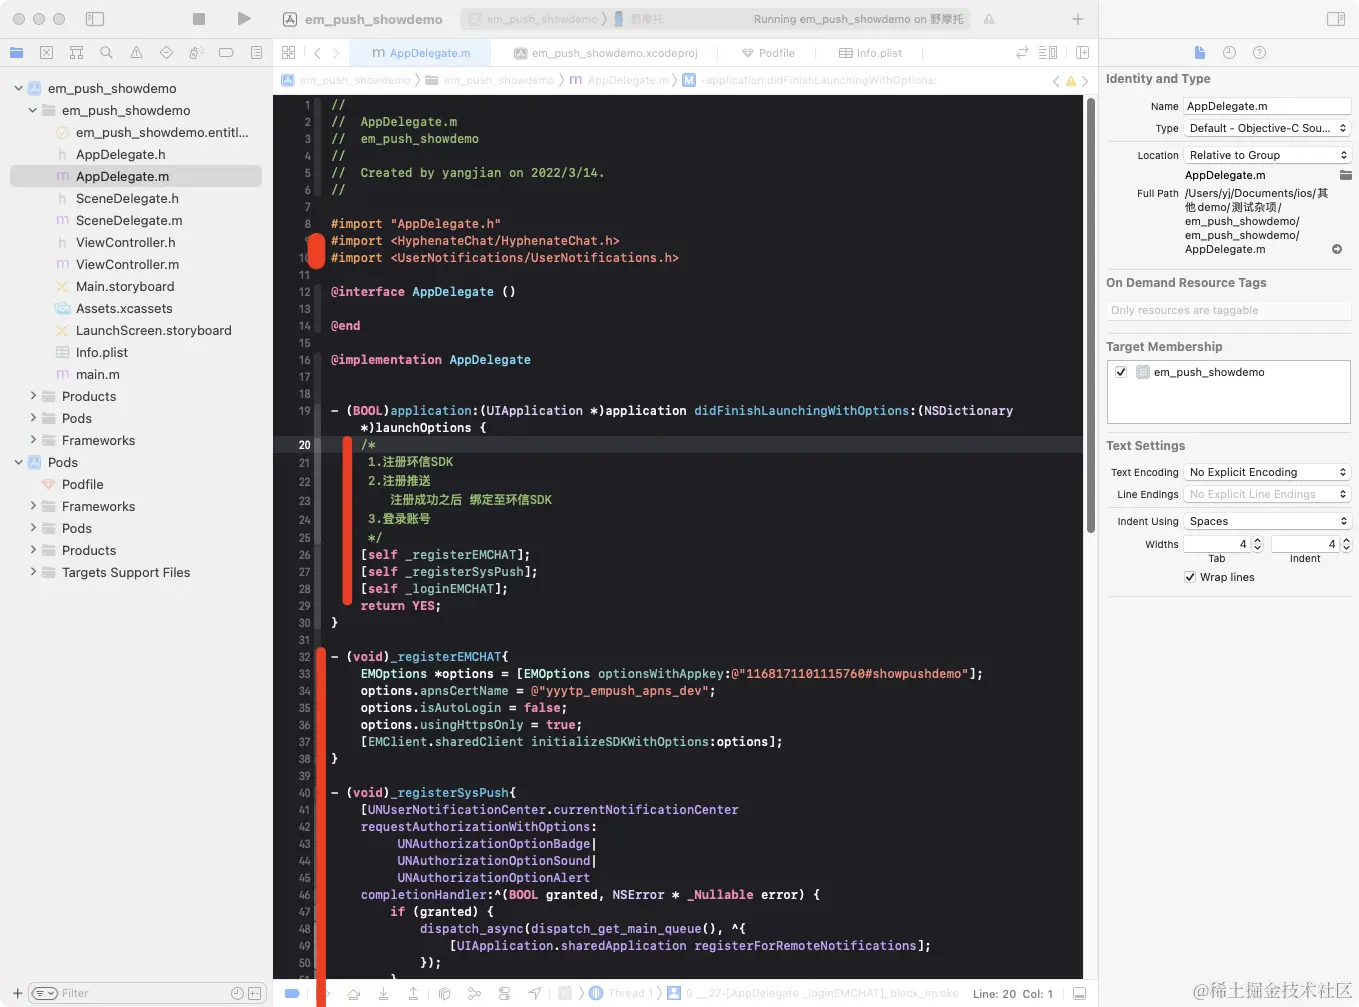
Task: Toggle breakpoints activation in debug bar
Action: (x=292, y=993)
